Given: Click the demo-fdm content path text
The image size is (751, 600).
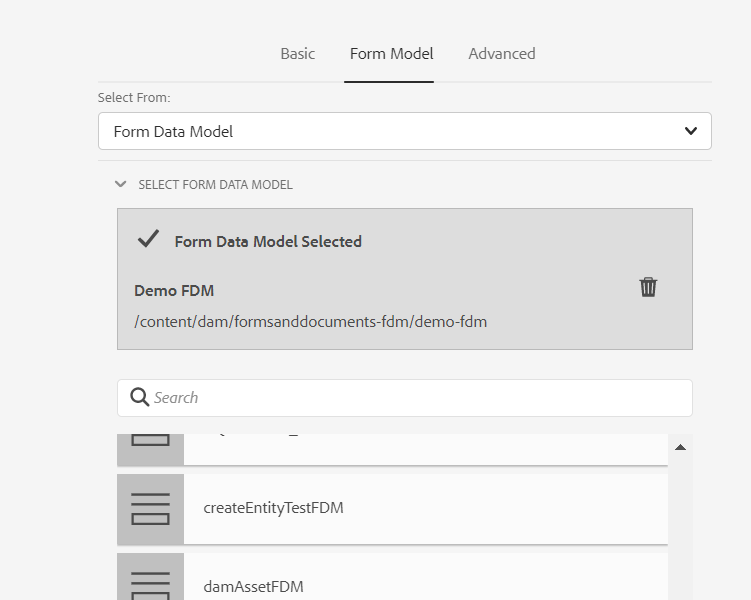Looking at the screenshot, I should tap(310, 321).
